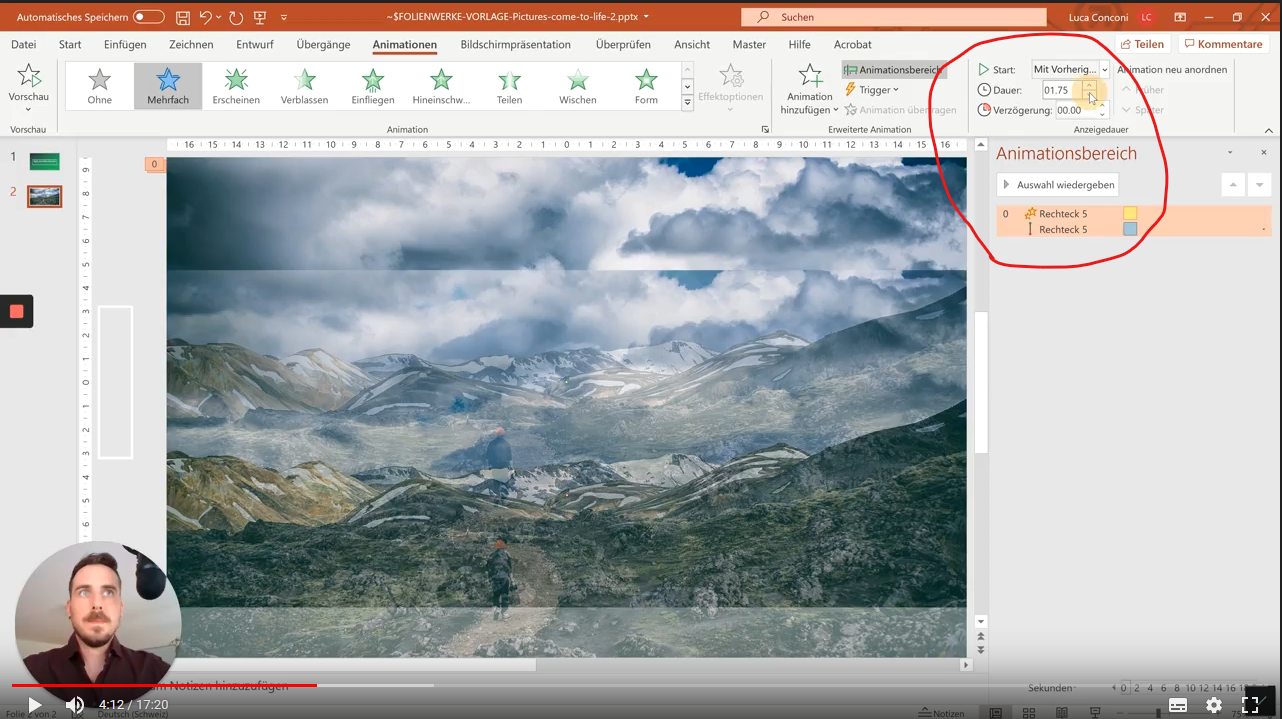Image resolution: width=1282 pixels, height=719 pixels.
Task: Apply the Erscheinen animation
Action: pyautogui.click(x=236, y=86)
